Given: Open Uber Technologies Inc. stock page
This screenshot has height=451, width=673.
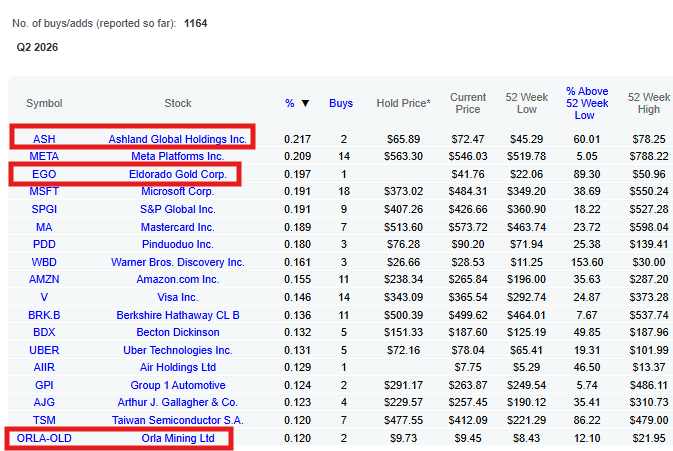Looking at the screenshot, I should (178, 351).
